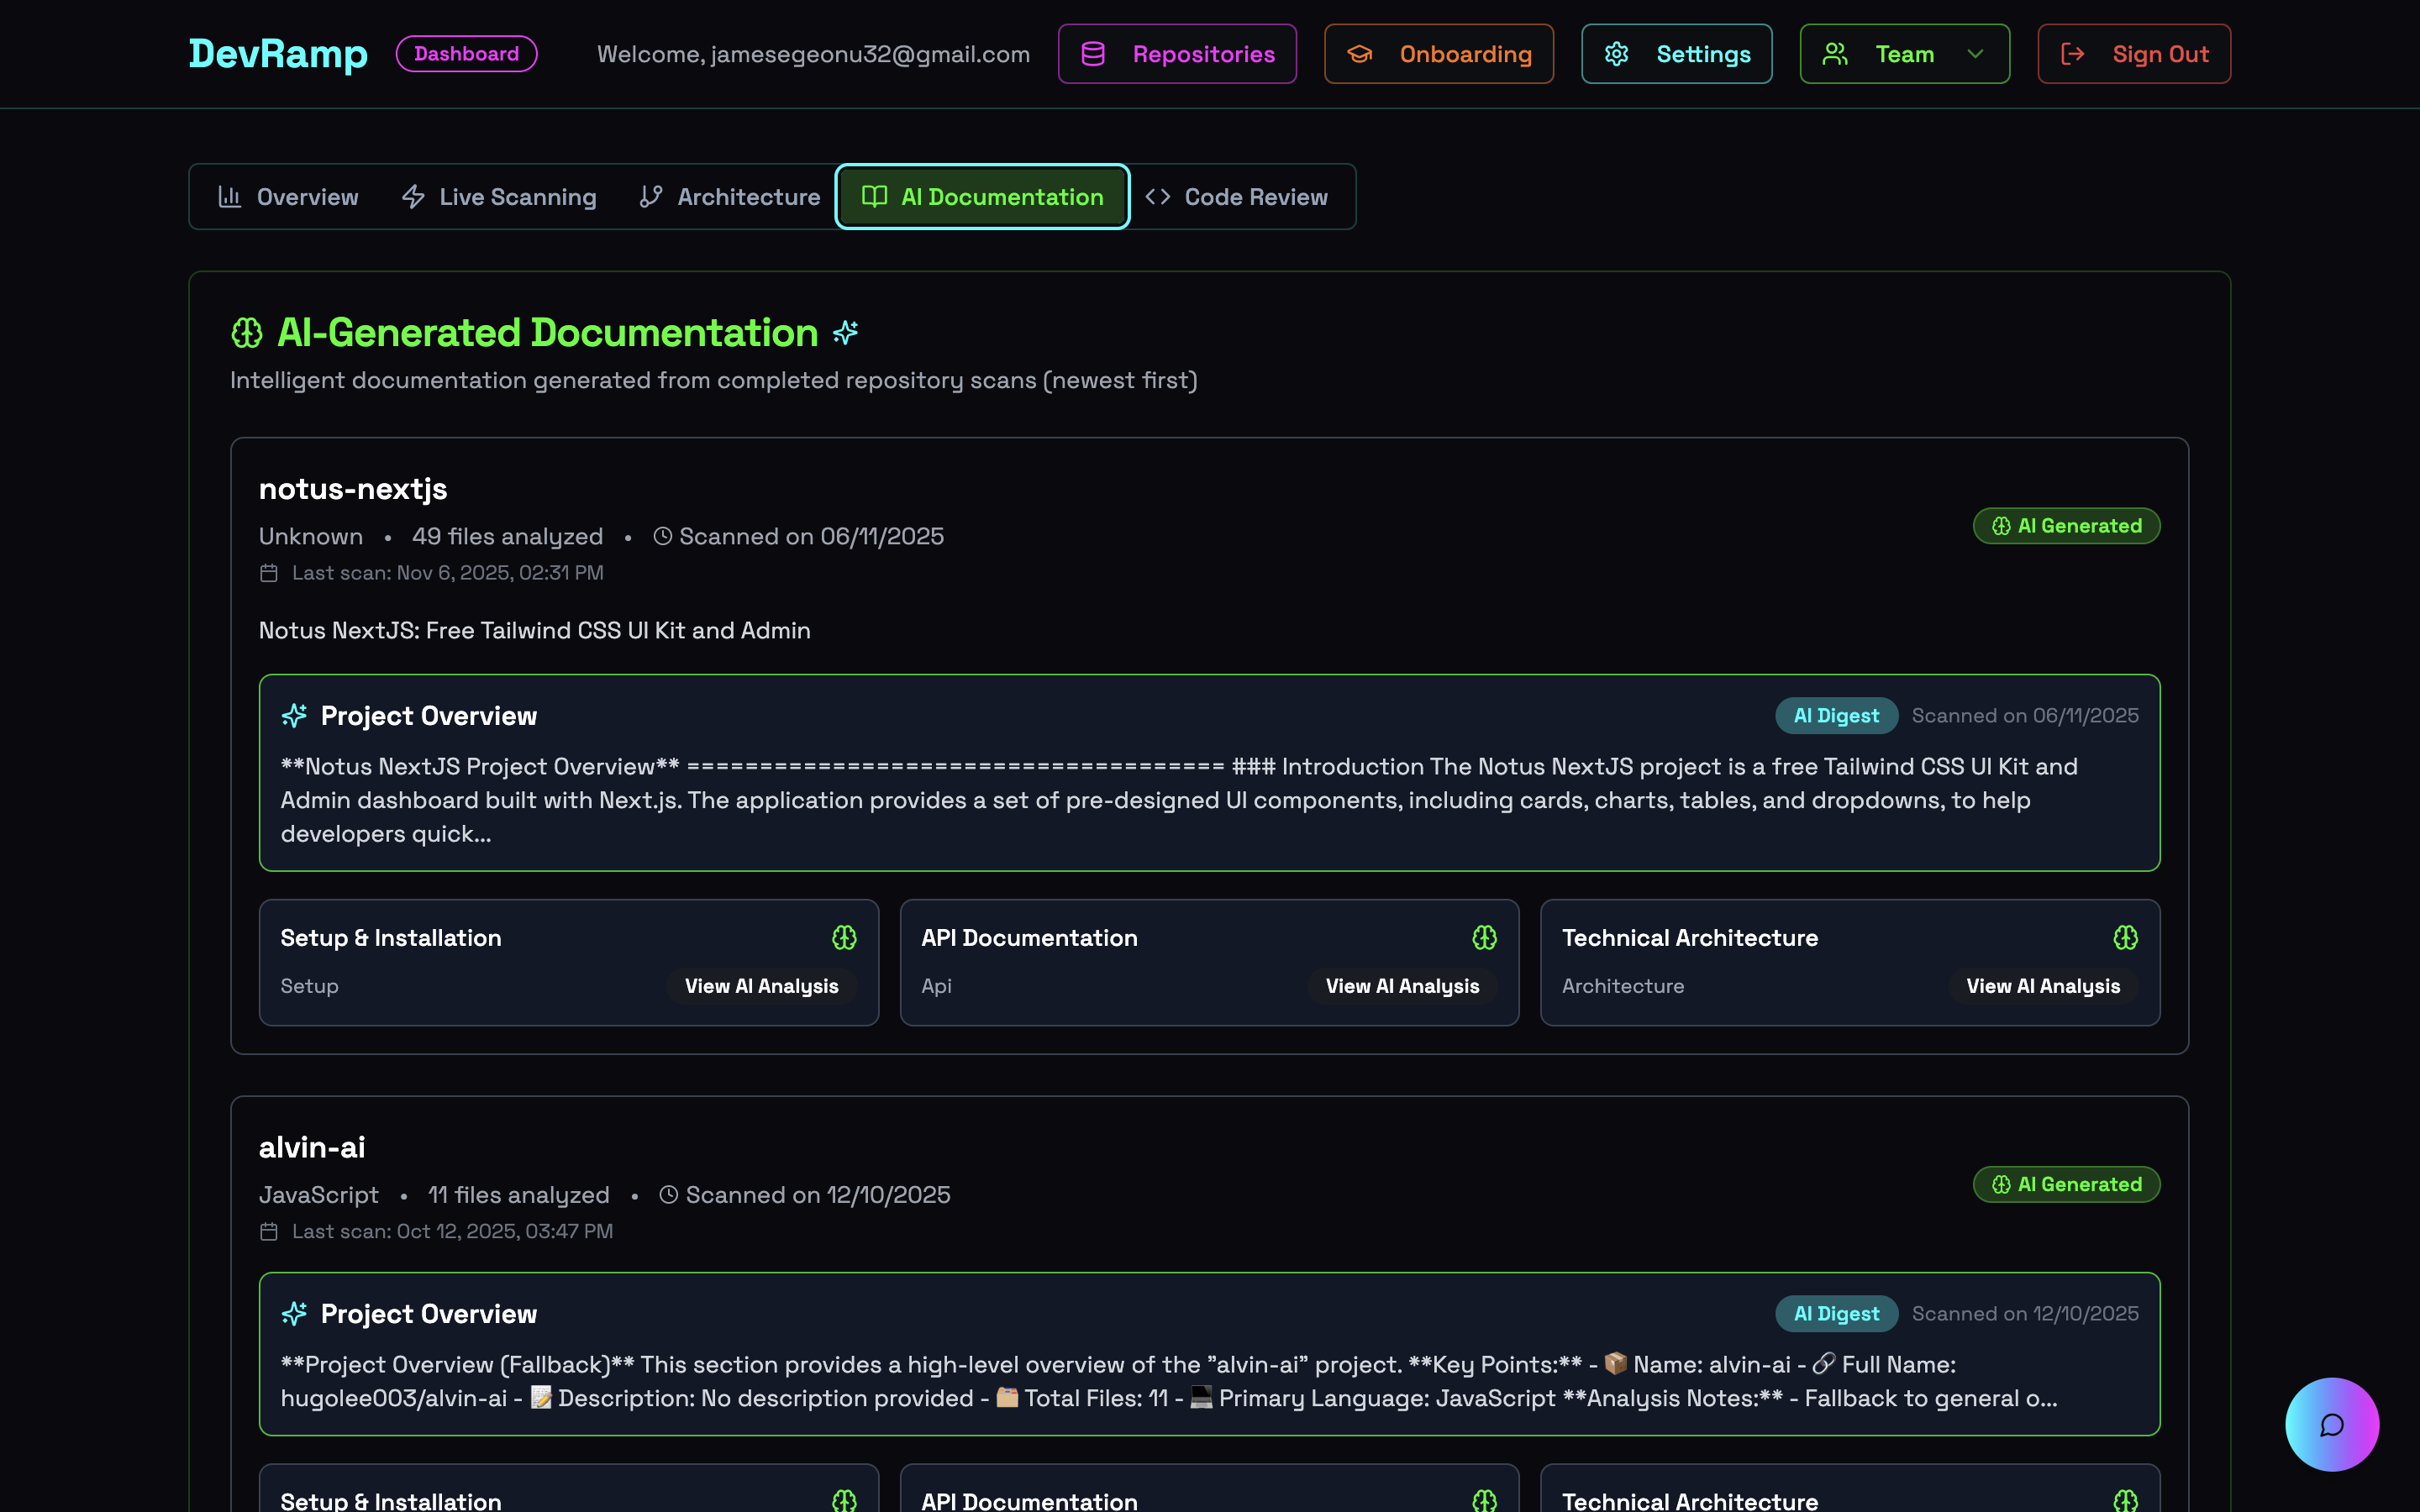This screenshot has width=2420, height=1512.
Task: Click the brain icon next to AI-Generated Documentation heading
Action: coord(247,332)
